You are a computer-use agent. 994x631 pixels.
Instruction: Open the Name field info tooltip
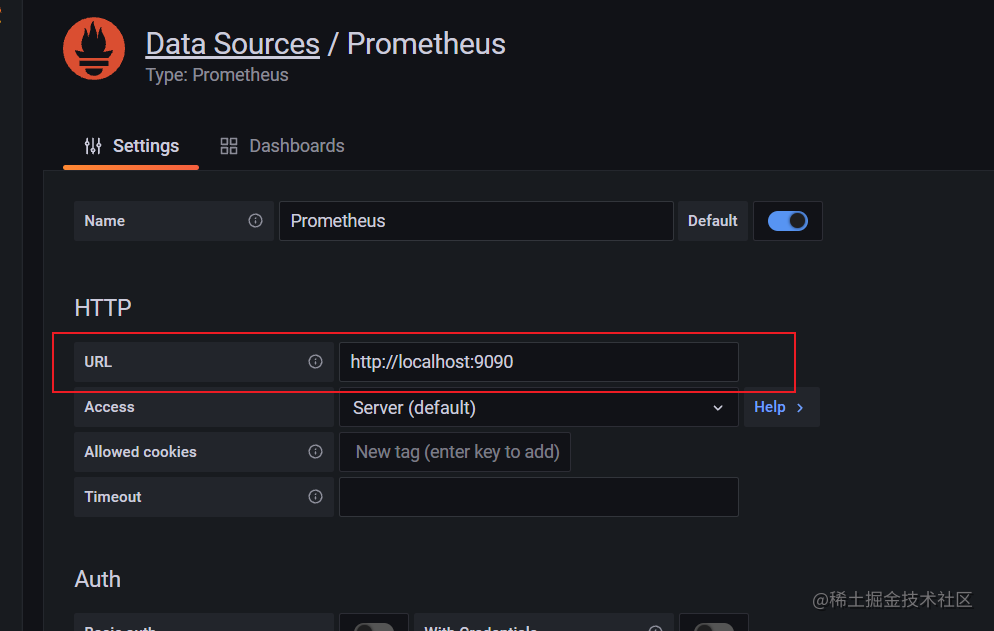tap(255, 221)
